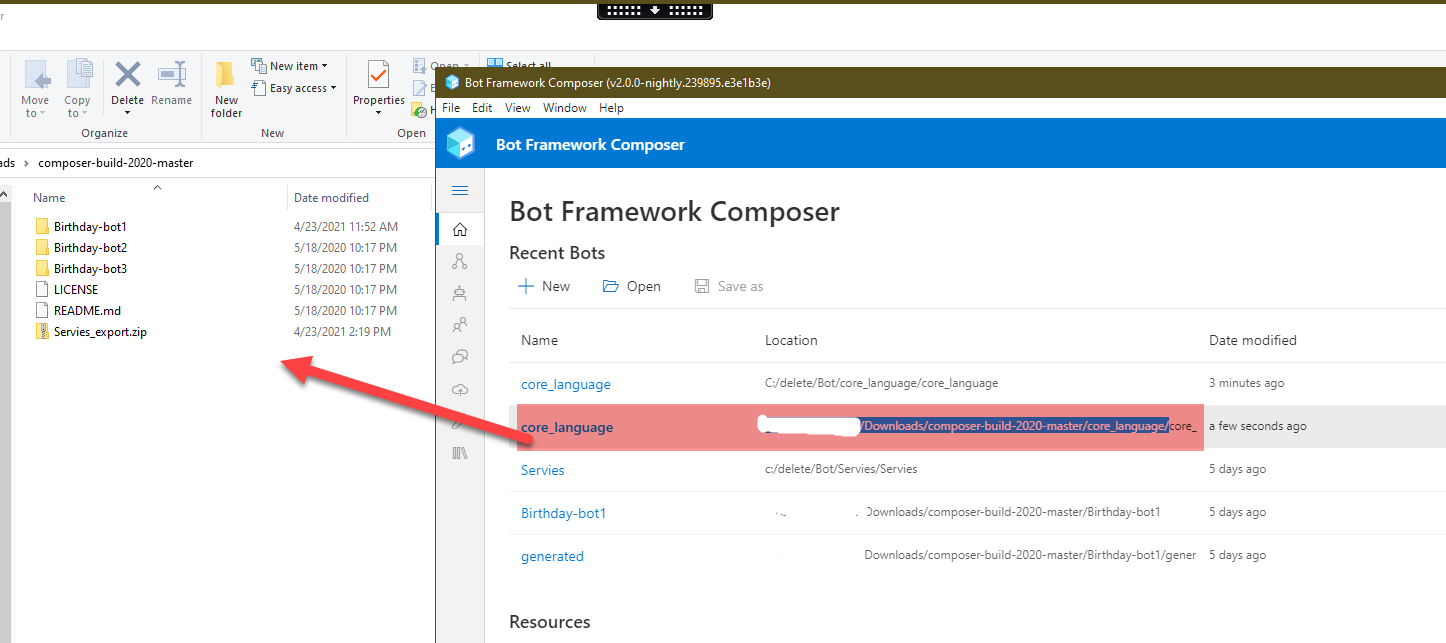This screenshot has height=643, width=1446.
Task: Click the Name column sort chevron
Action: pyautogui.click(x=157, y=188)
